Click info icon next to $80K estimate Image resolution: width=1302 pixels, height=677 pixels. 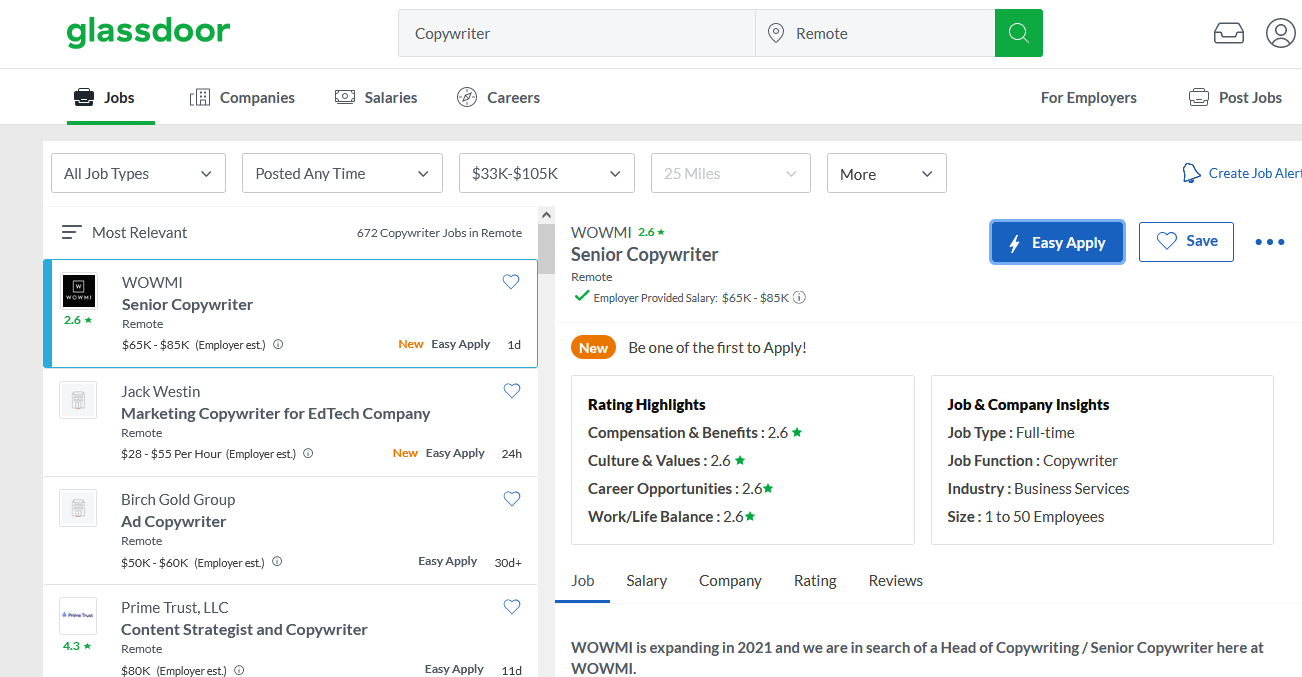click(x=239, y=670)
